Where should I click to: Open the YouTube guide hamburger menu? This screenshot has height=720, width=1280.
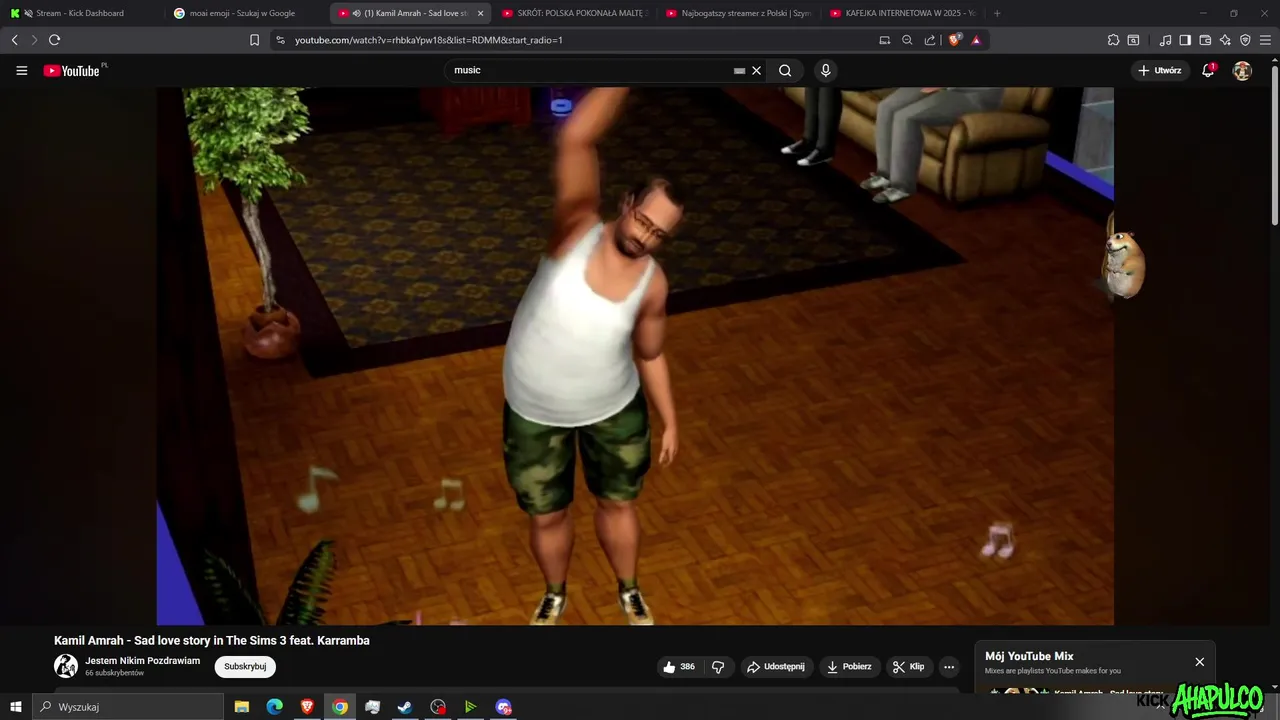click(21, 70)
